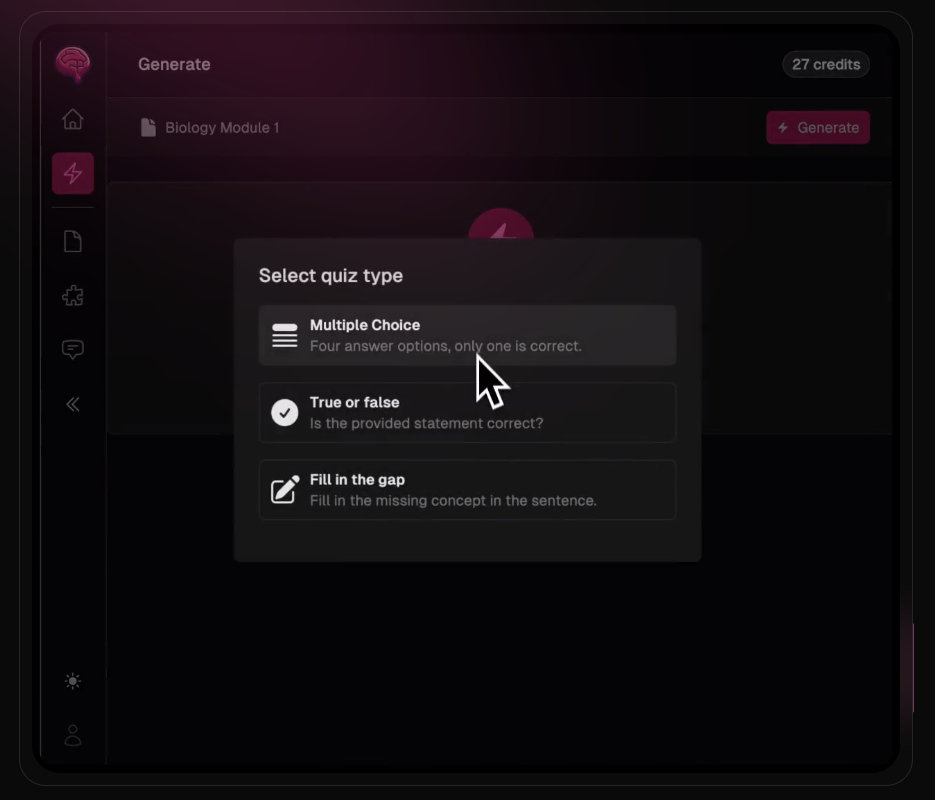Choose the Fill in the gap quiz type

(x=467, y=490)
